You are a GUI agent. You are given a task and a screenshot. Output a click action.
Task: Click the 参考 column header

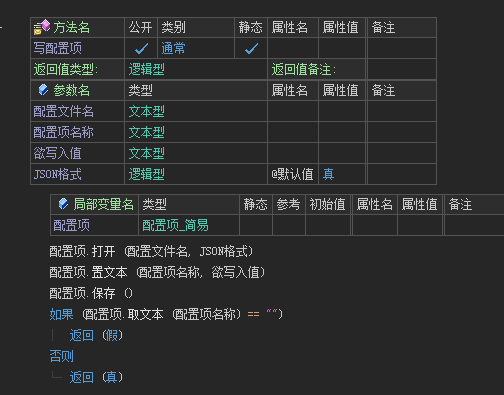[x=288, y=204]
